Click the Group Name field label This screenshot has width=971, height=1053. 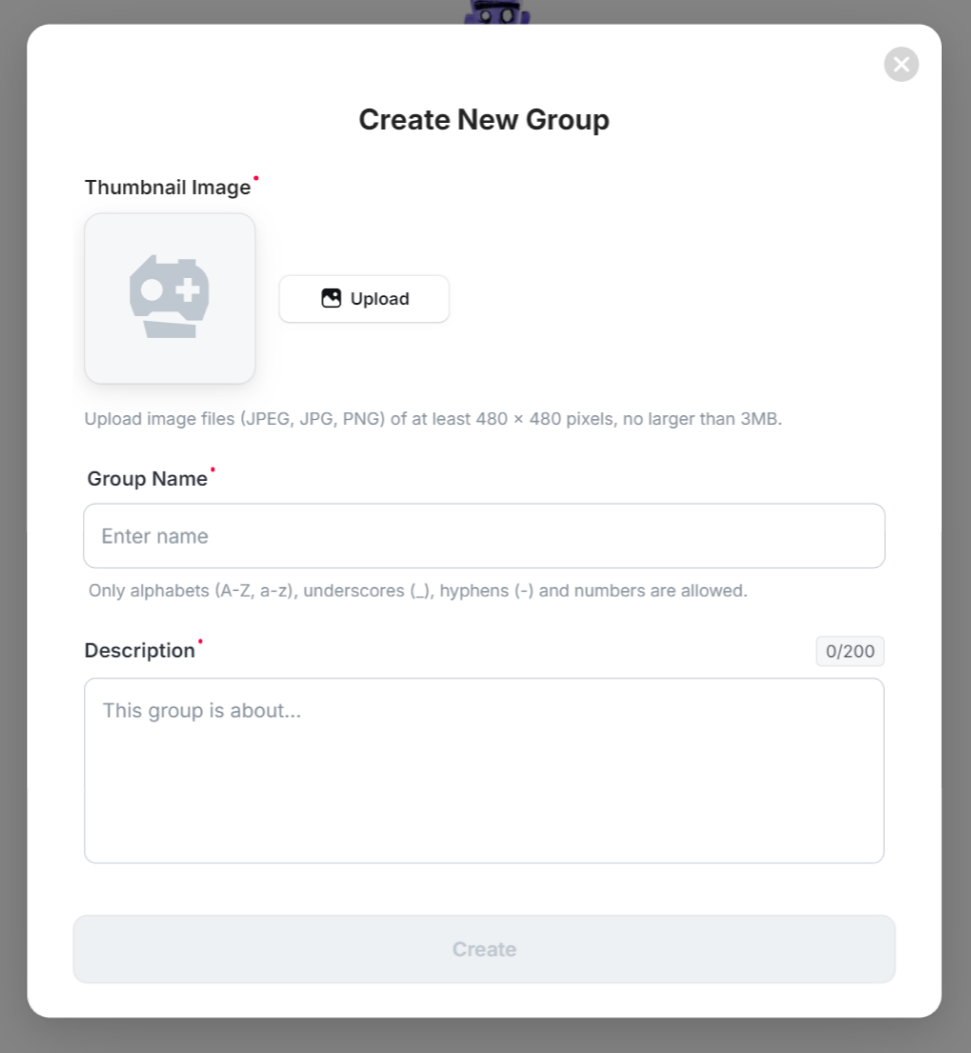pyautogui.click(x=147, y=479)
